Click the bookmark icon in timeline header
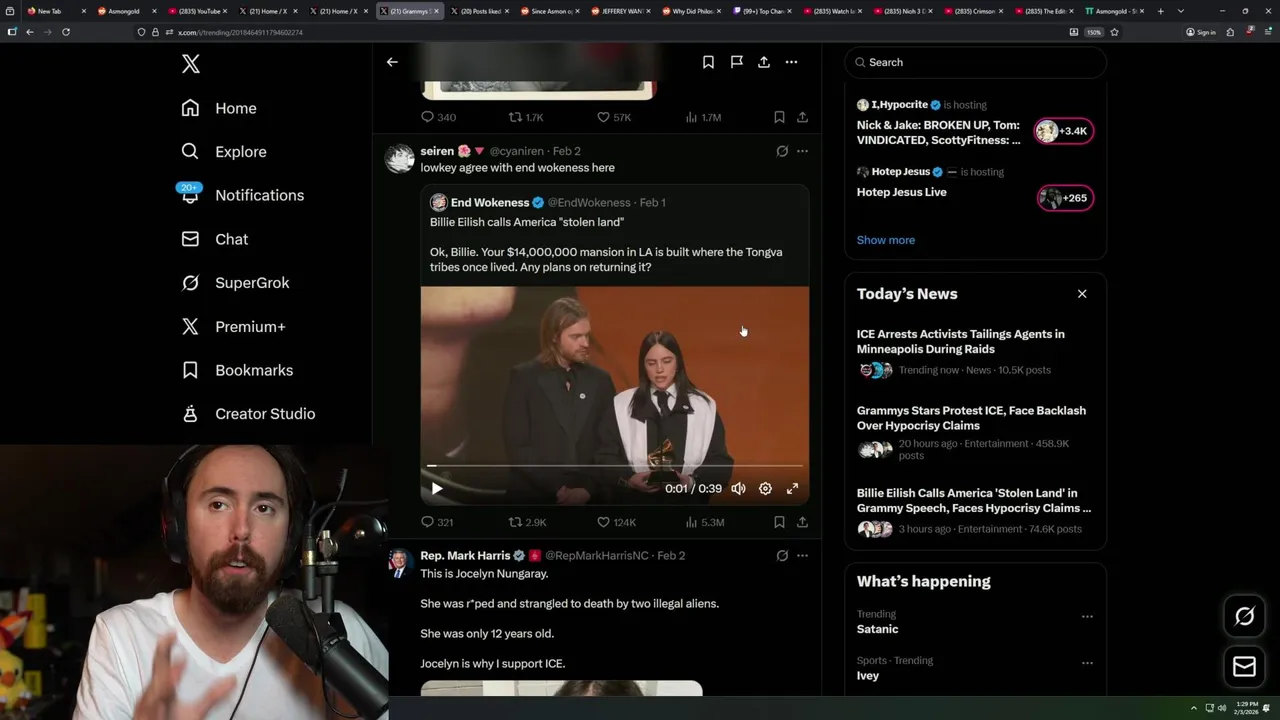 708,62
